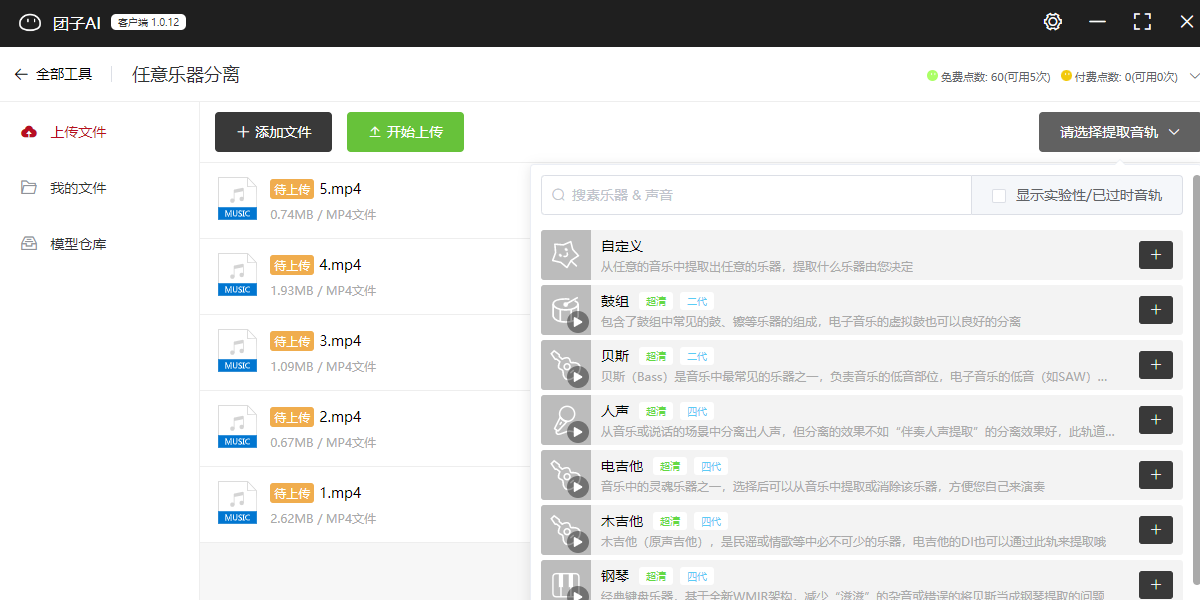The height and width of the screenshot is (600, 1200).
Task: Expand points info chevron beside 付费点数
Action: [1192, 76]
